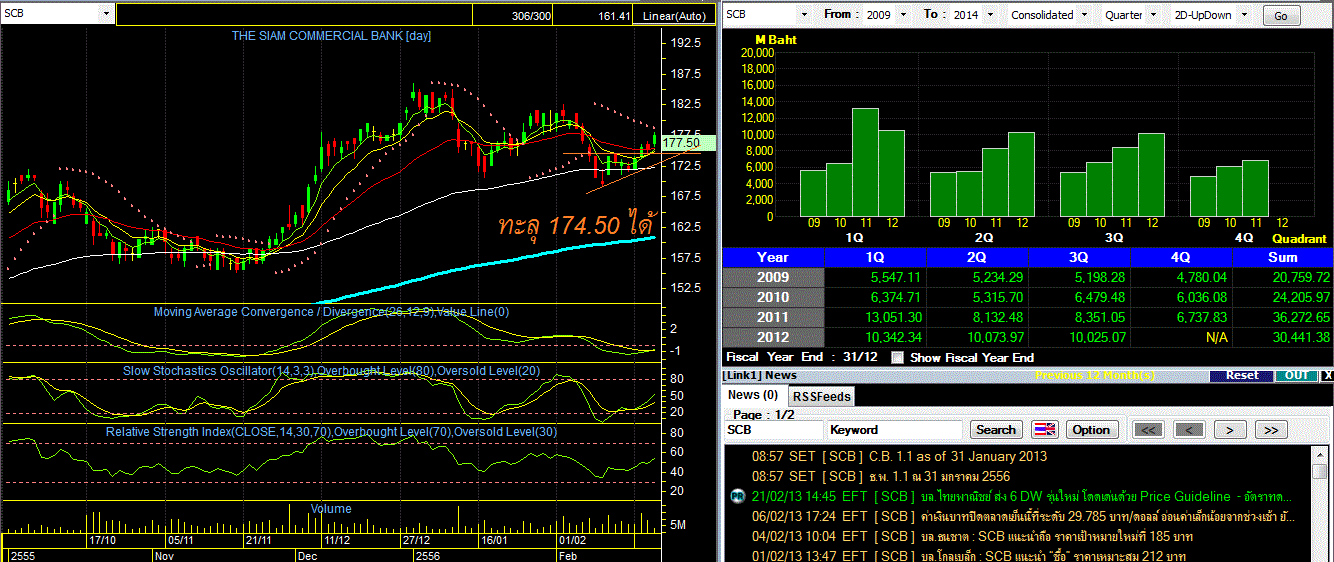Click the 13,051.30 cell for 2011 1Q
Screen dimensions: 1334x562
pos(873,317)
